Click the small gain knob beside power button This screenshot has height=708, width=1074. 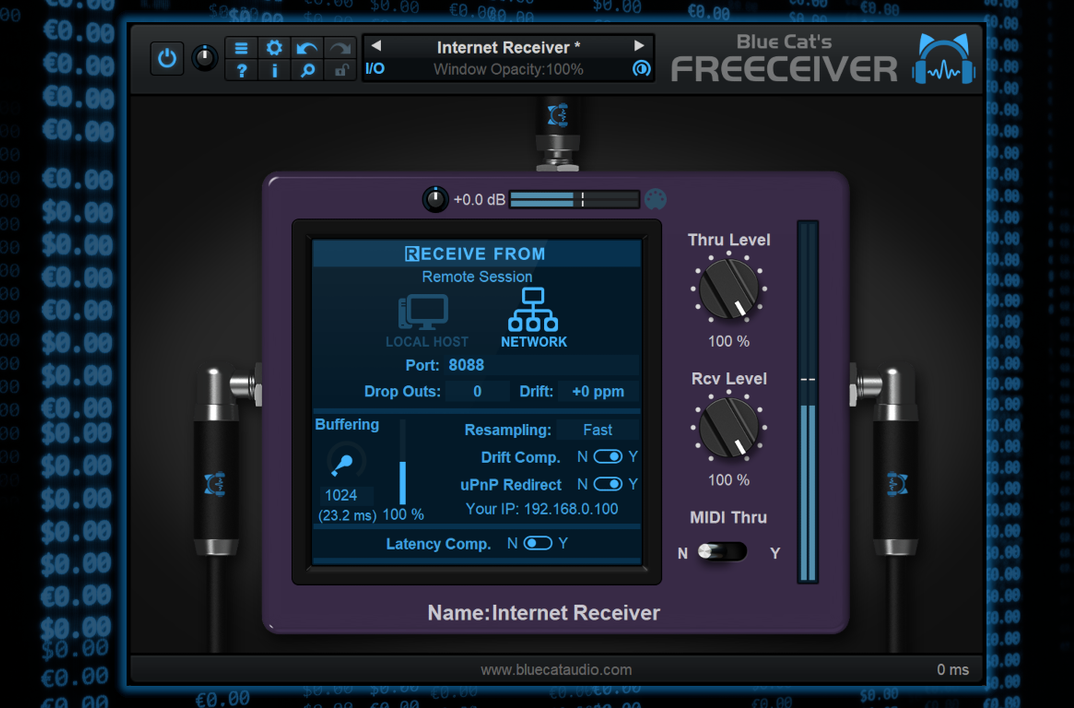click(x=204, y=58)
